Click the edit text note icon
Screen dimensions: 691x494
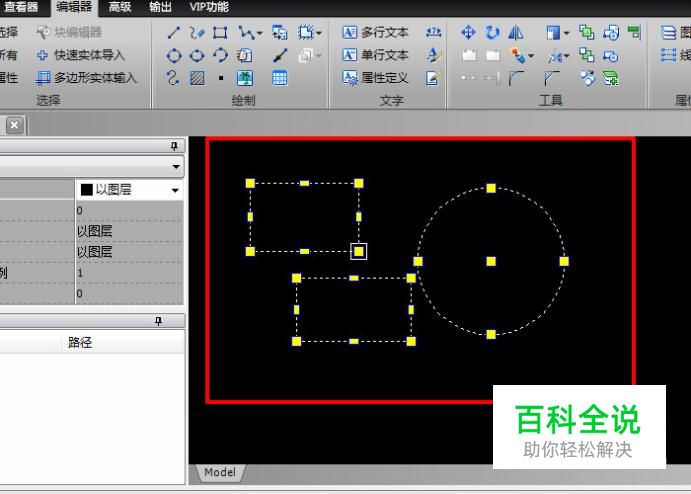point(433,78)
